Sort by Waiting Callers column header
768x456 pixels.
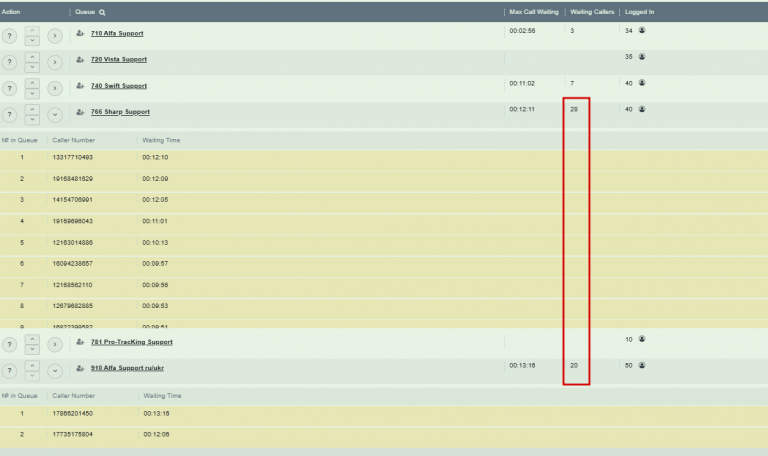[x=592, y=12]
